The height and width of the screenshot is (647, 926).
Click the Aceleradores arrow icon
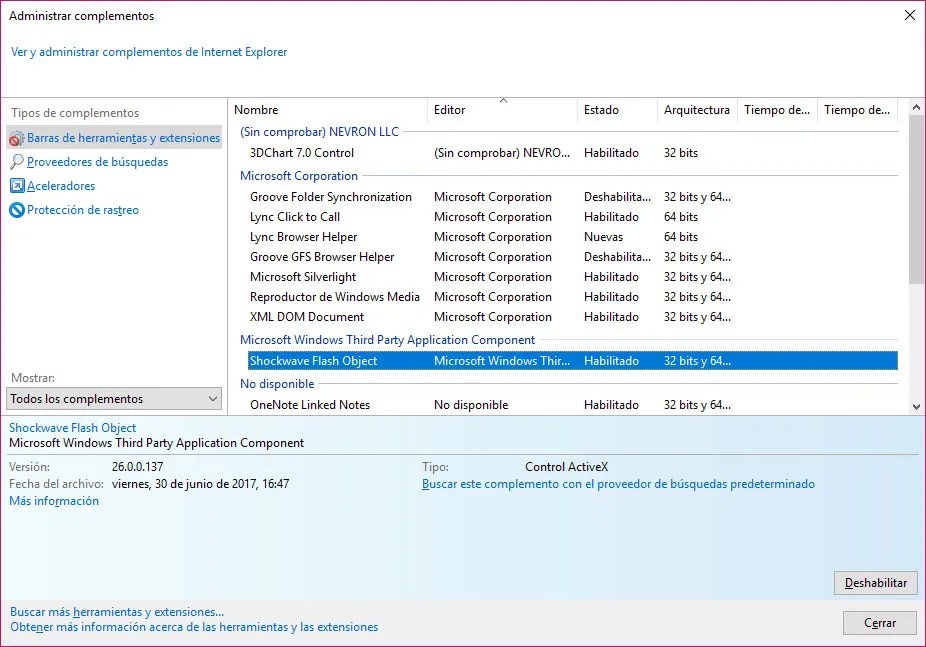[x=17, y=186]
